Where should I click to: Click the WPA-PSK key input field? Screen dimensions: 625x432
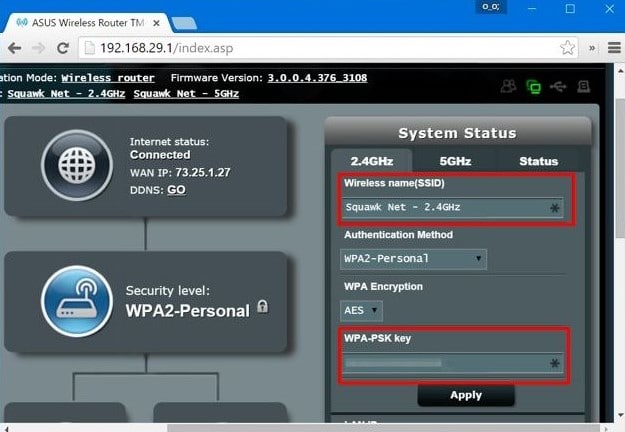(453, 363)
